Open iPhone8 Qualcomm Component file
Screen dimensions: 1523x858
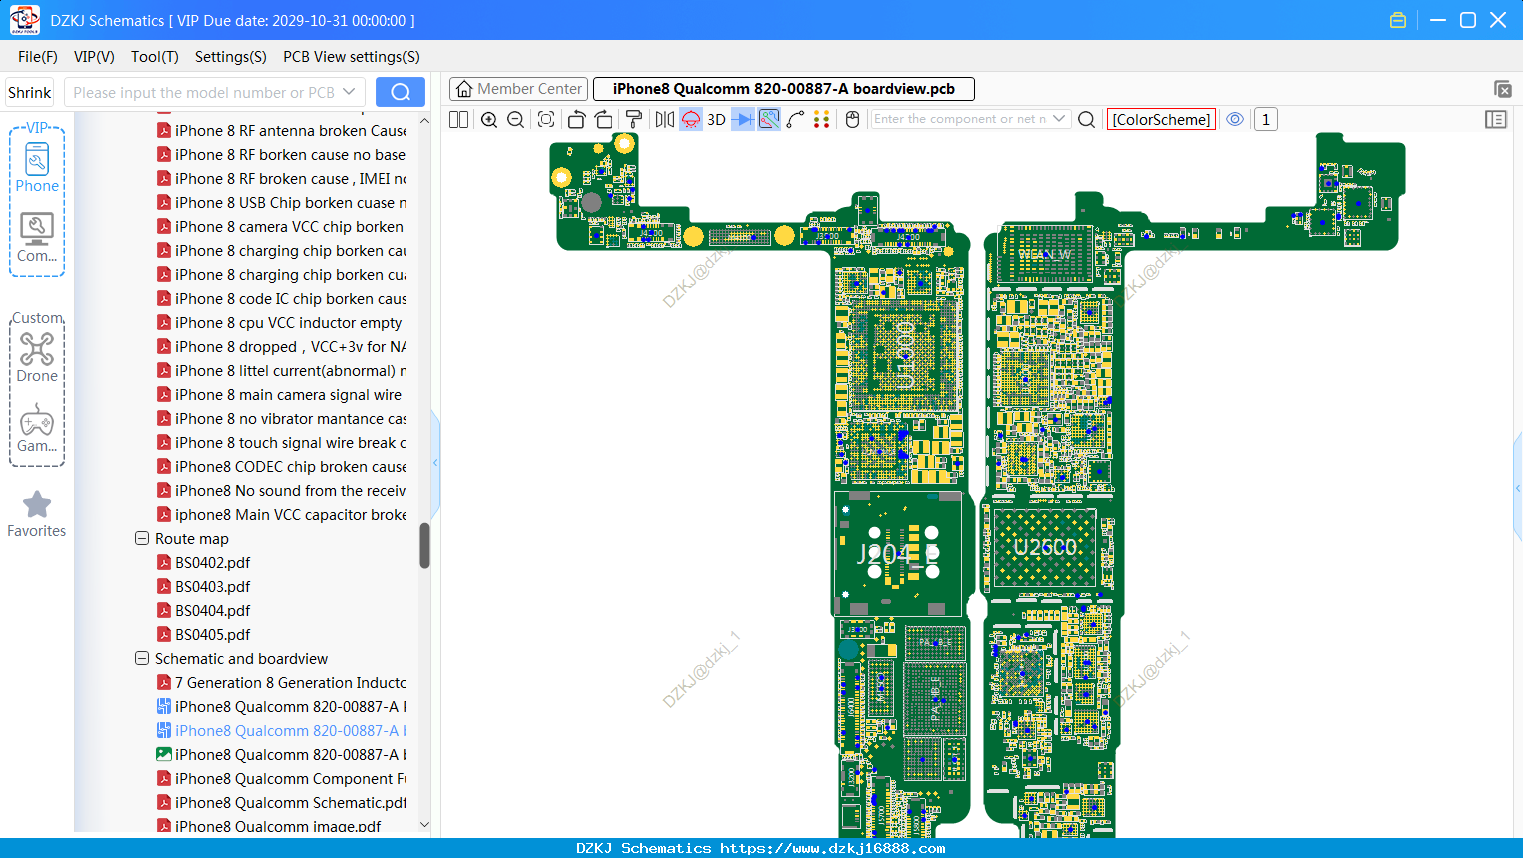tap(281, 778)
